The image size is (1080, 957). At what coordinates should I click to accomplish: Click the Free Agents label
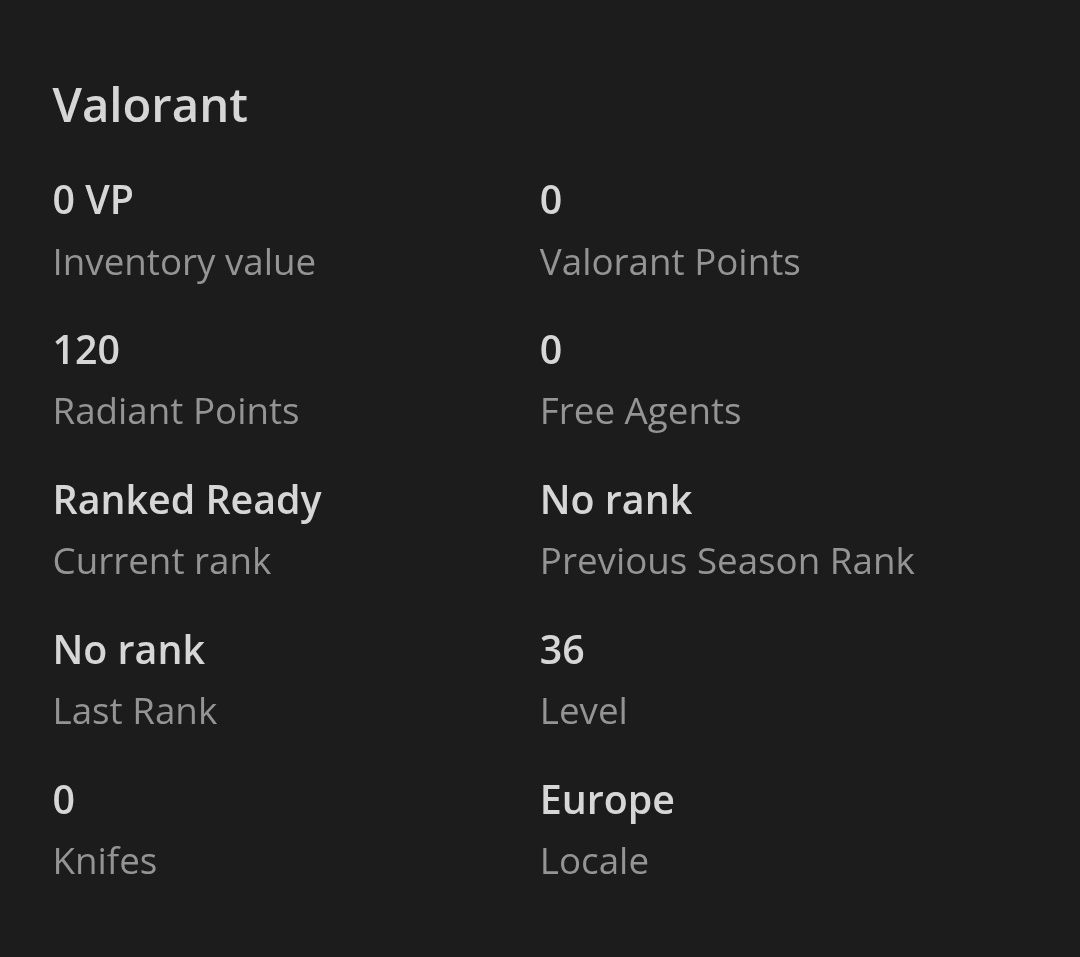click(x=640, y=411)
